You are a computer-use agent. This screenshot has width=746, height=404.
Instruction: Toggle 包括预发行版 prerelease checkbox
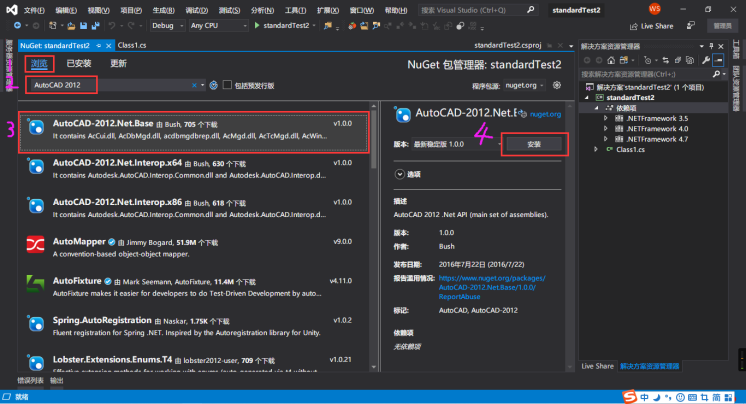click(x=227, y=85)
